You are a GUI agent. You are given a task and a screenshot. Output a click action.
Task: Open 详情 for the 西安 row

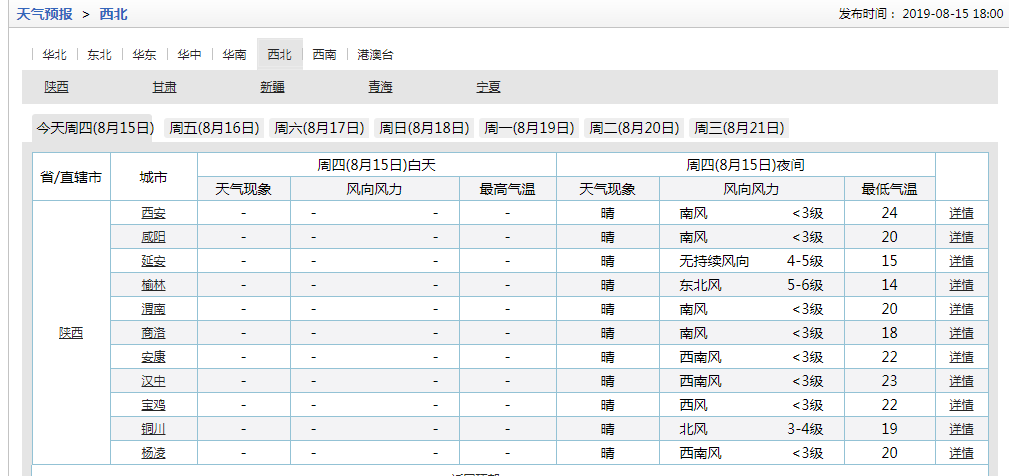click(x=961, y=213)
